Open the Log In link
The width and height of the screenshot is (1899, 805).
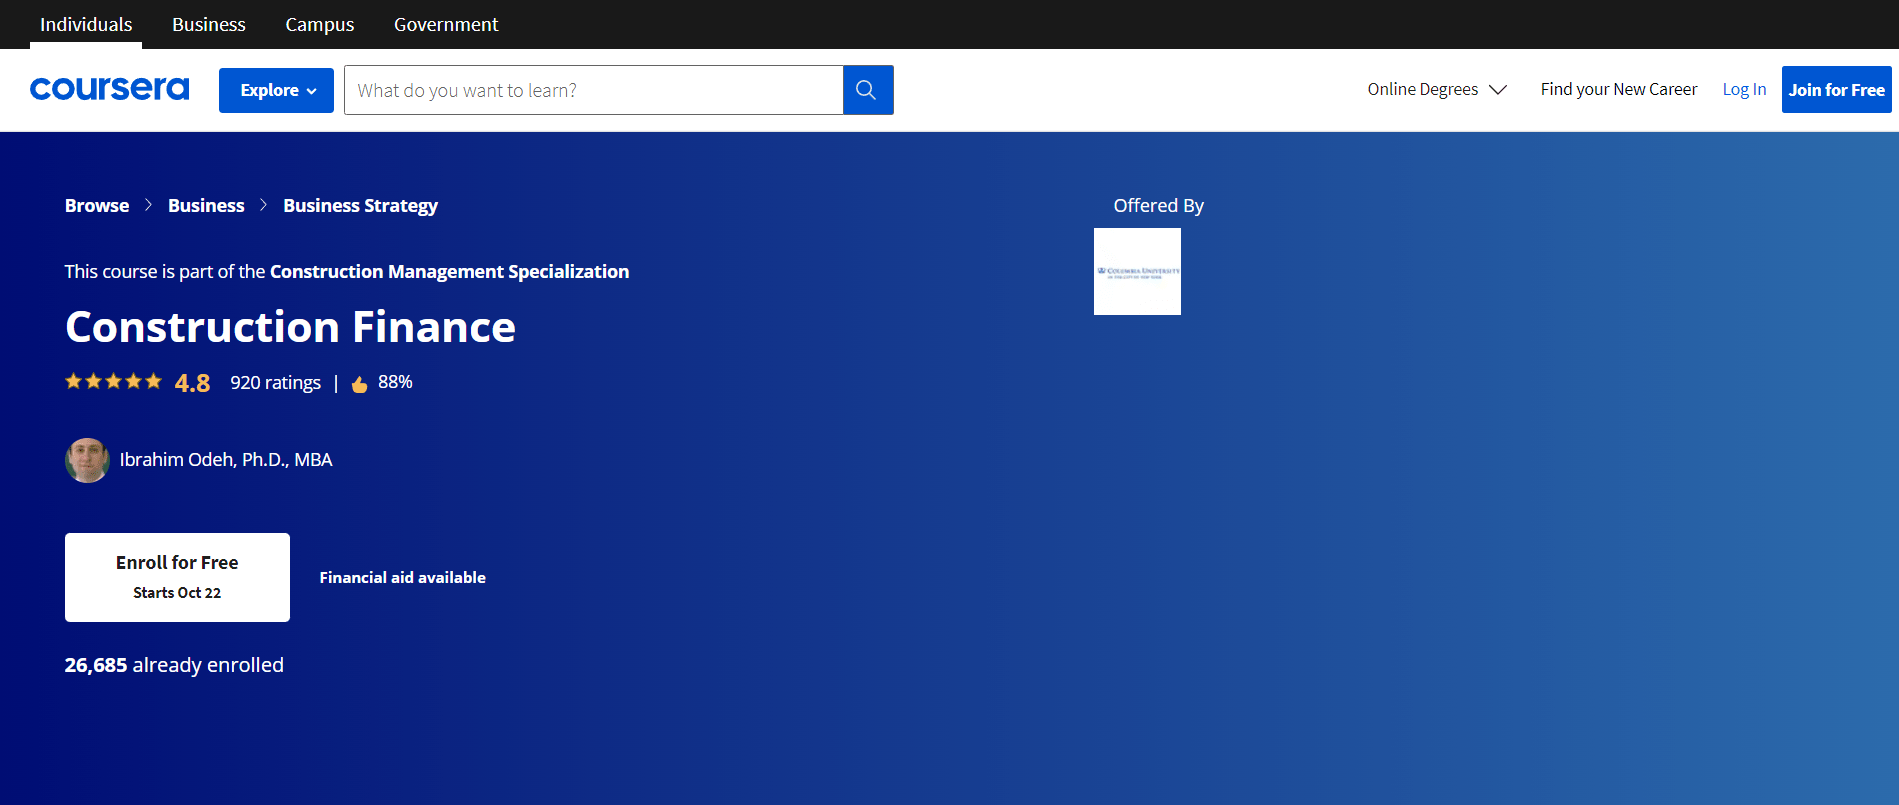coord(1743,89)
